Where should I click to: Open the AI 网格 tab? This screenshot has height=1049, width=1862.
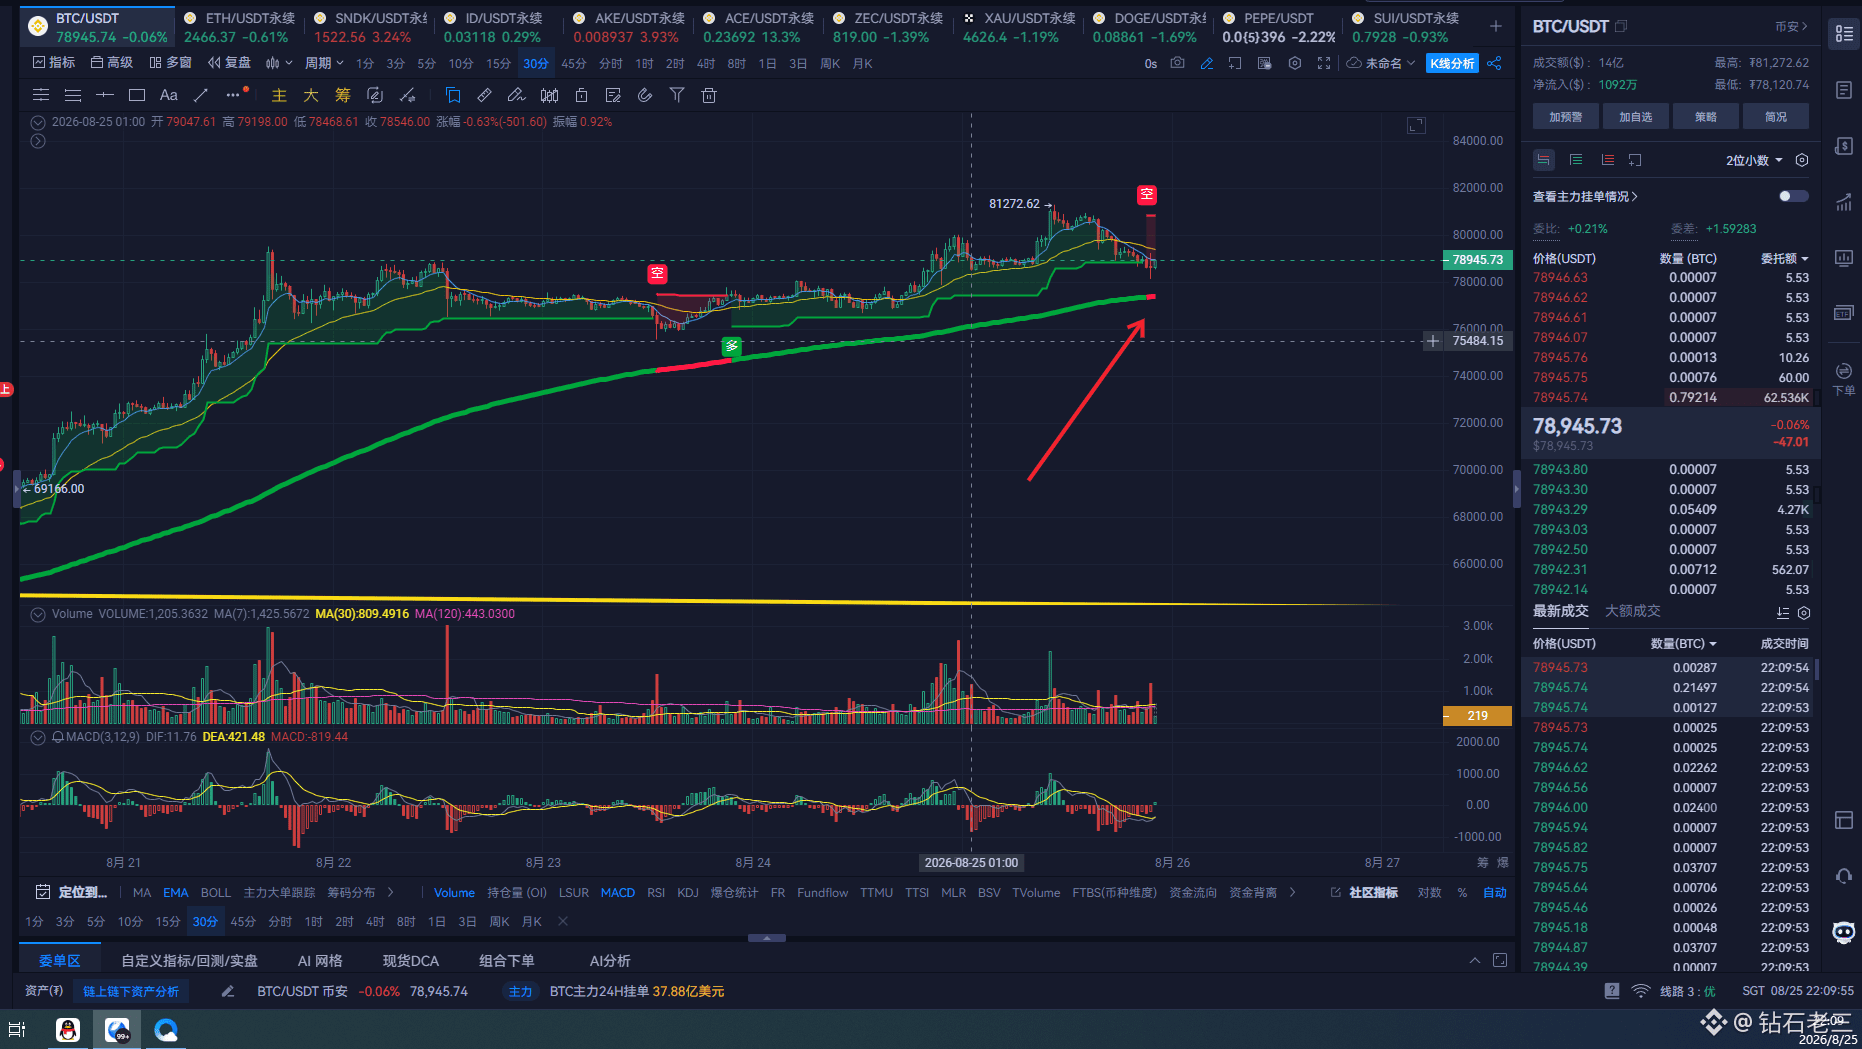pos(320,960)
